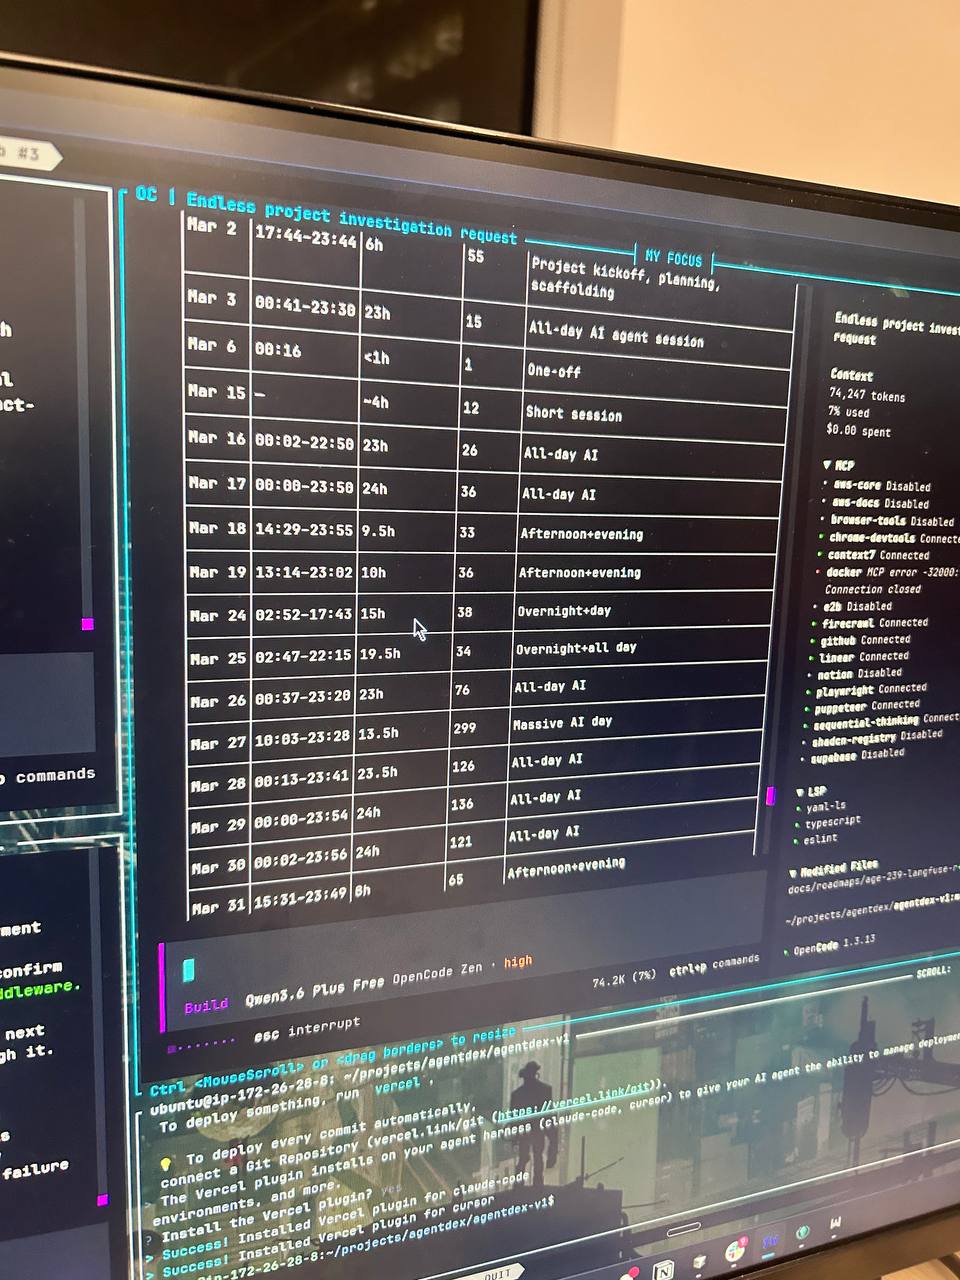Launch Chrome from the taskbar
The height and width of the screenshot is (1280, 960).
(x=735, y=1248)
